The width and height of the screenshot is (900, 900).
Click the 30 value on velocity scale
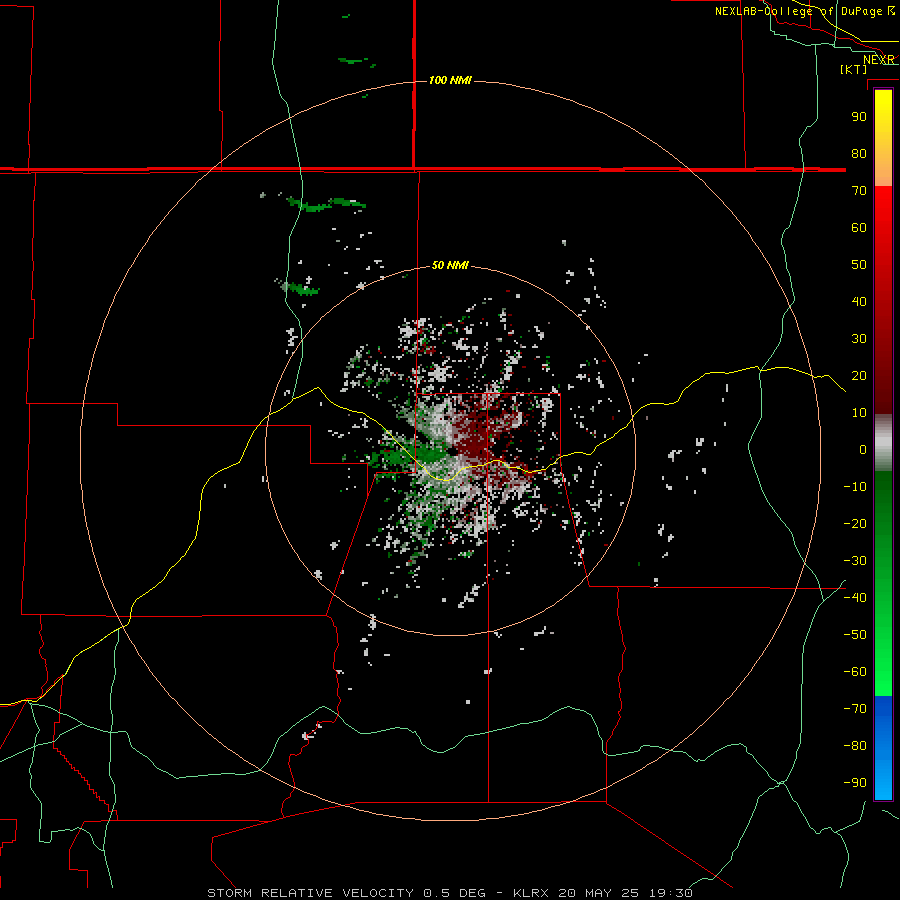(x=859, y=339)
